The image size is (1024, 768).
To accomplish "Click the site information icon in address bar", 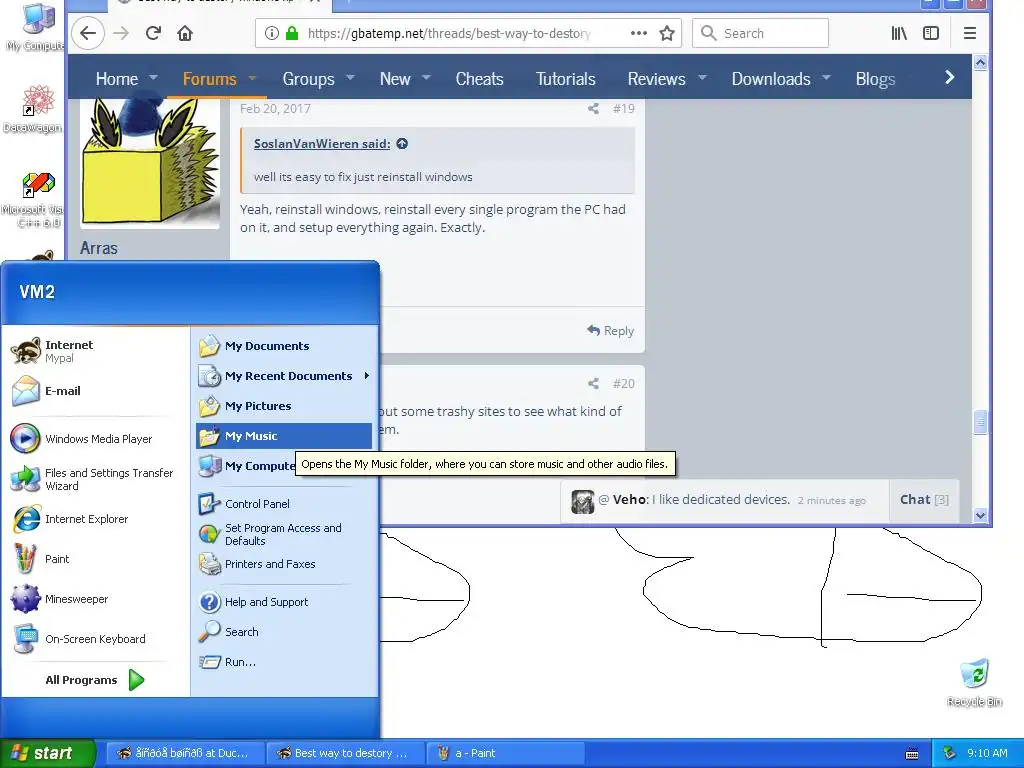I will [x=272, y=33].
